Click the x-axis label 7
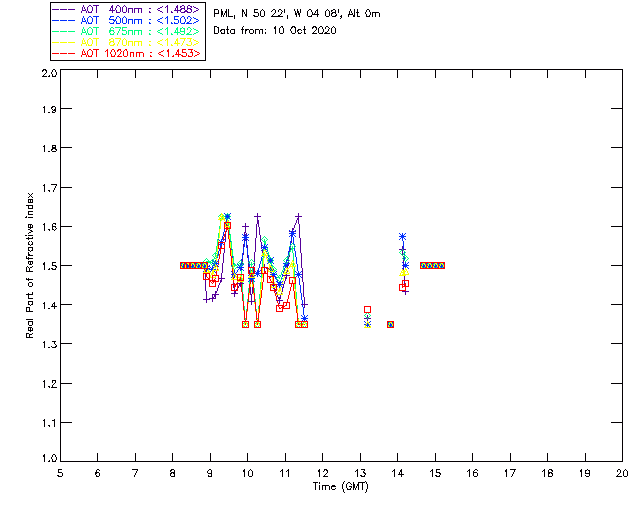 [x=135, y=473]
